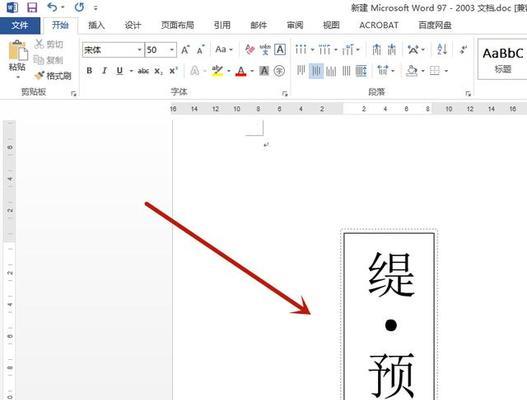Increase font size with grow font icon
This screenshot has height=400, width=527.
[185, 50]
